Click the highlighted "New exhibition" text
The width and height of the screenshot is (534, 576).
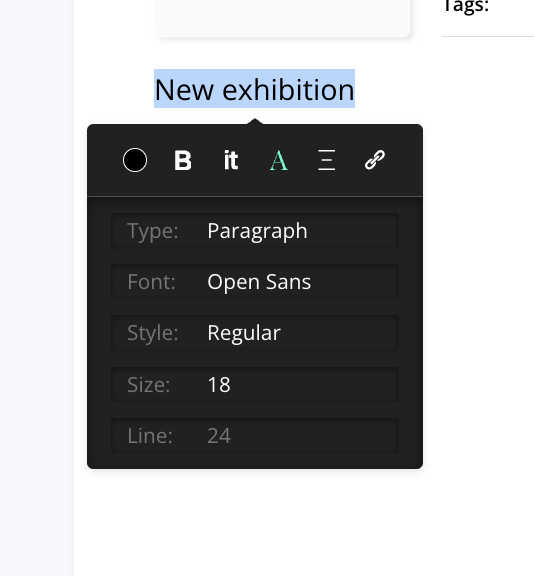point(254,89)
